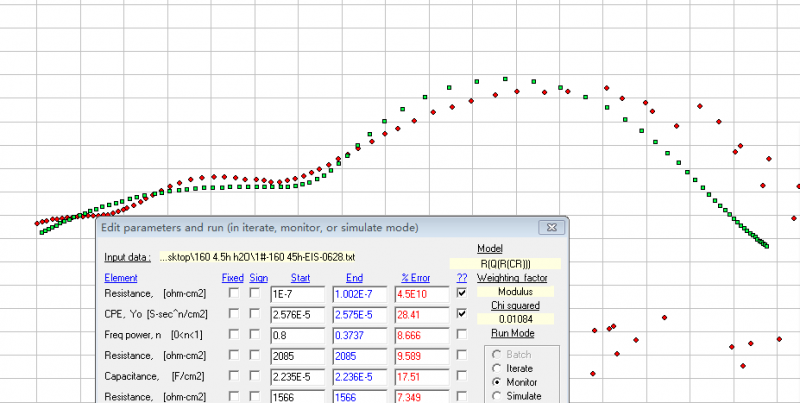Toggle Fixed for Resistance starting at 1E-7
The height and width of the screenshot is (403, 800).
pyautogui.click(x=234, y=293)
